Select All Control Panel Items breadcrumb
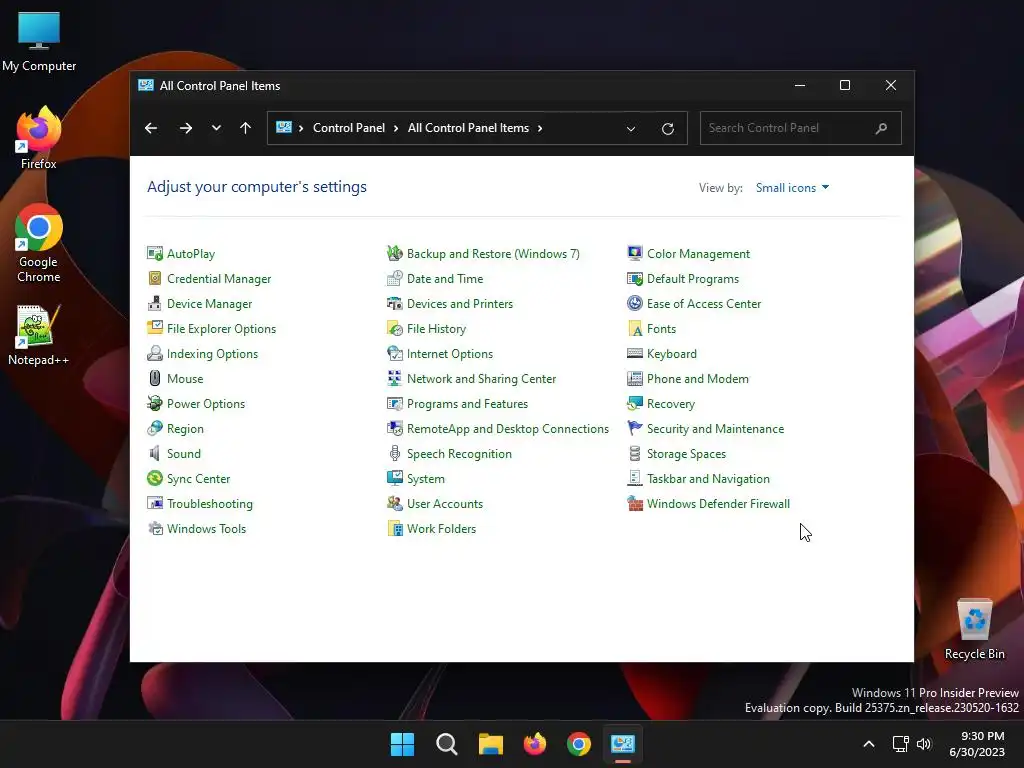 pos(468,128)
